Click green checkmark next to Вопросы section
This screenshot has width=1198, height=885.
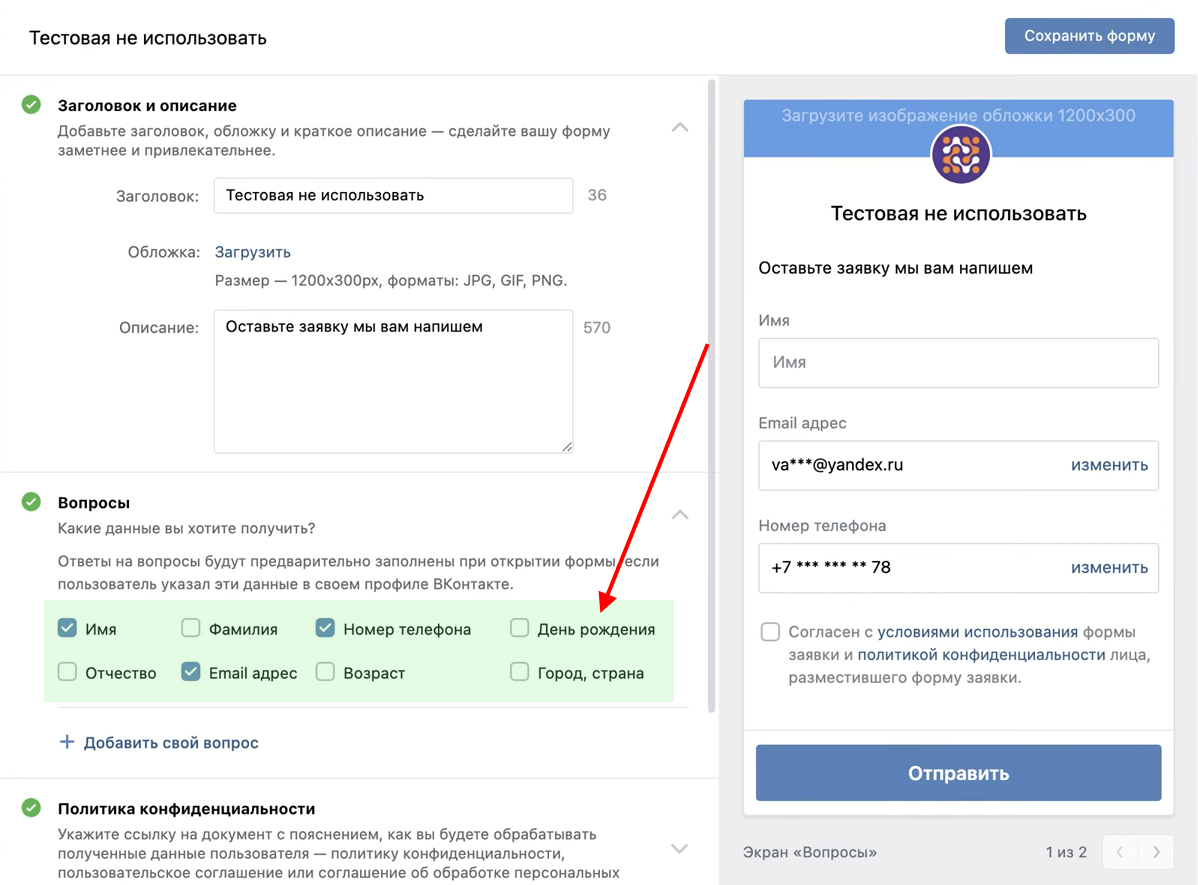coord(32,502)
